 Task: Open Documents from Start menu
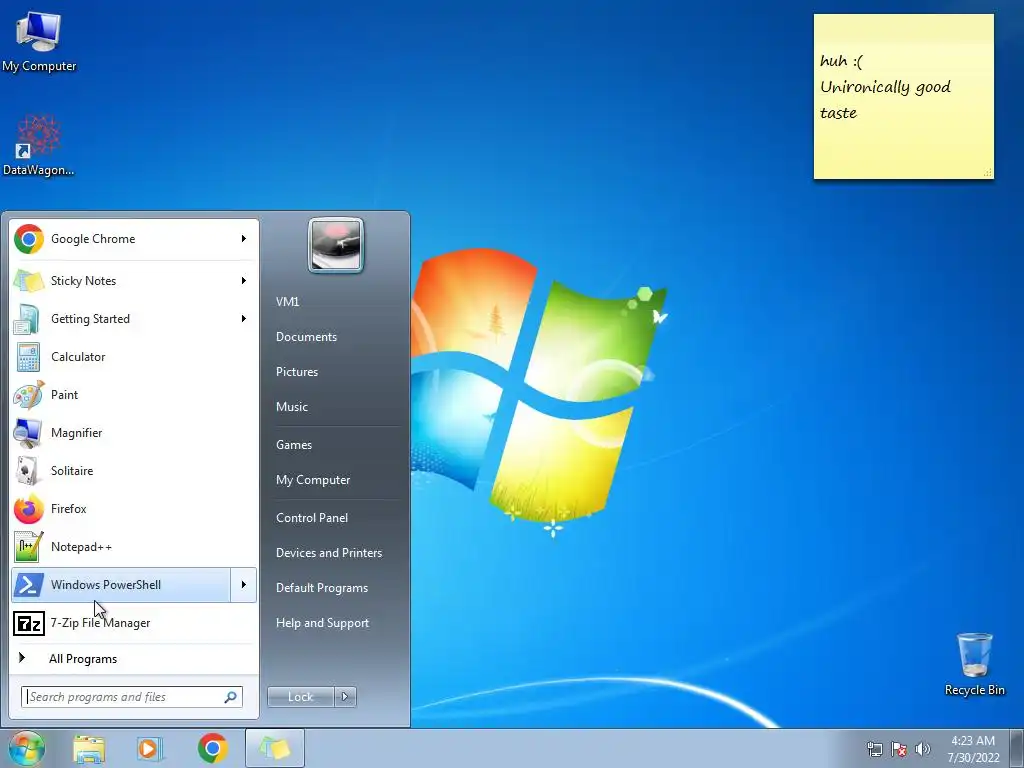pyautogui.click(x=306, y=337)
